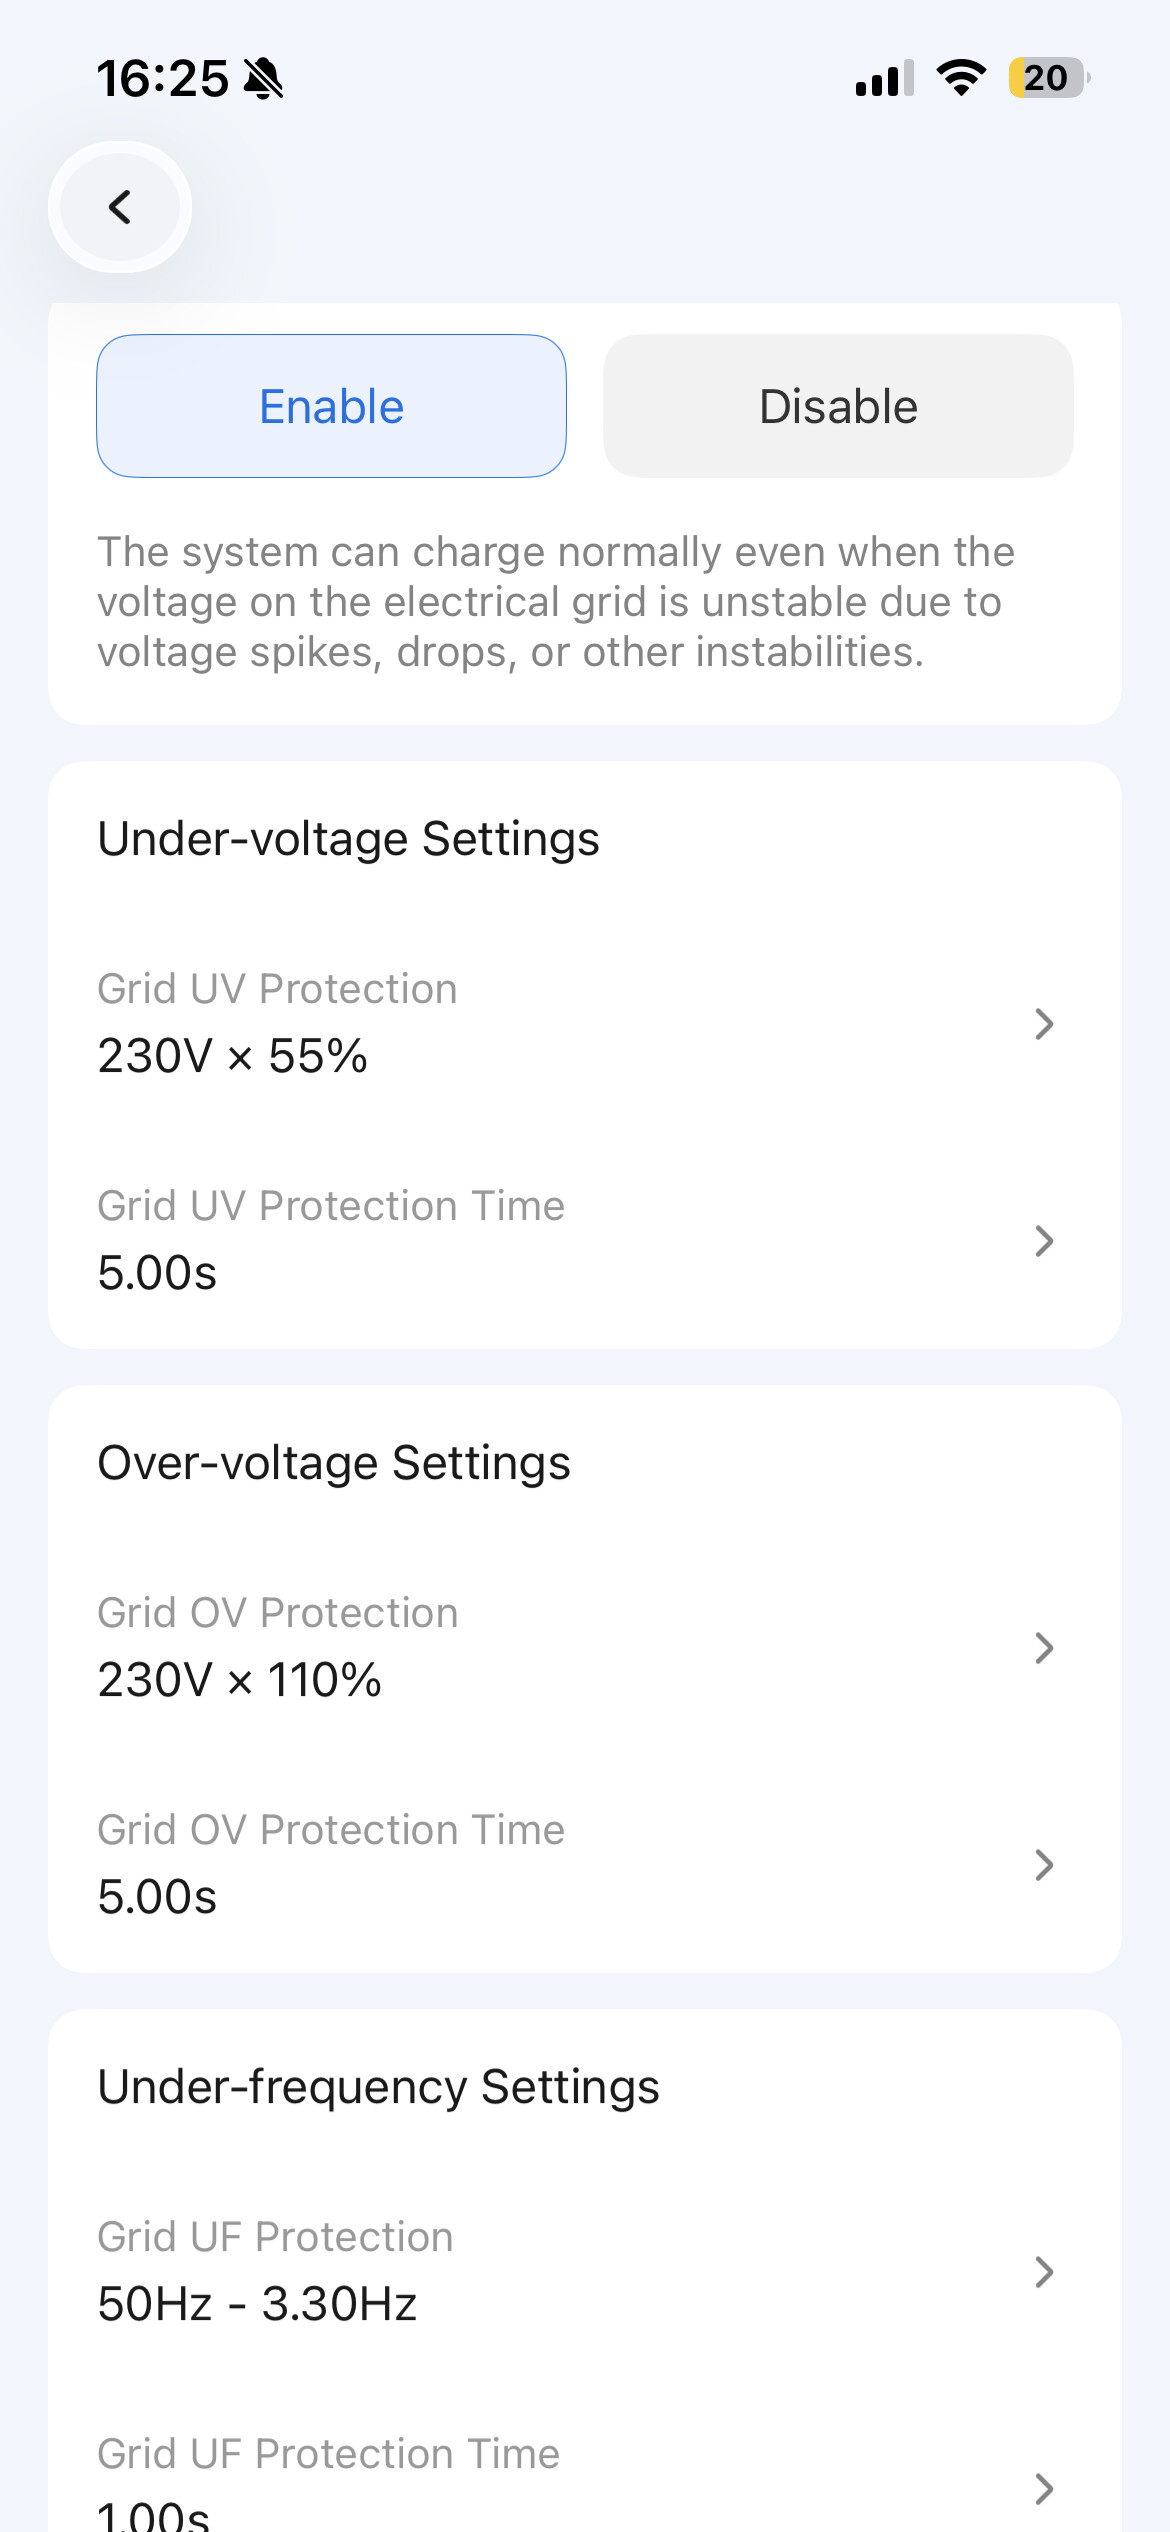Select the Disable option

point(838,406)
